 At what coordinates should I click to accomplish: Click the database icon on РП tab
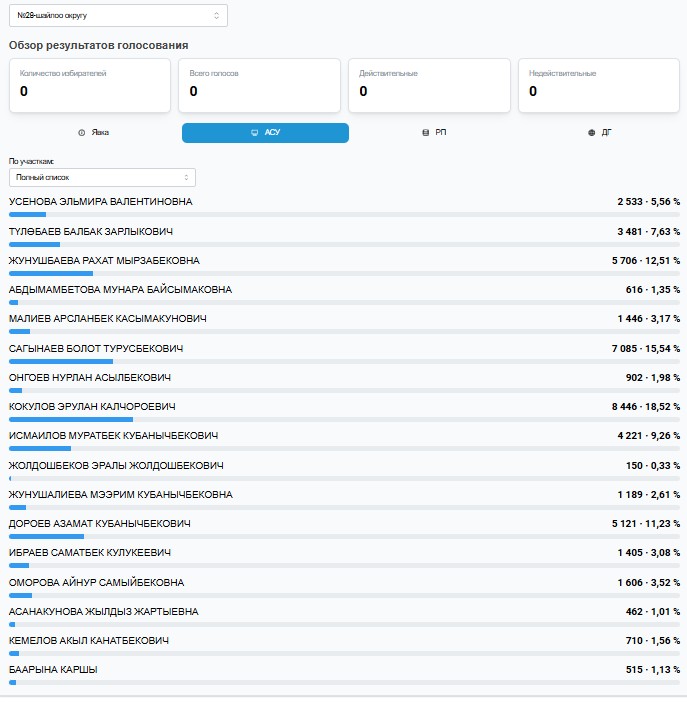pyautogui.click(x=426, y=133)
